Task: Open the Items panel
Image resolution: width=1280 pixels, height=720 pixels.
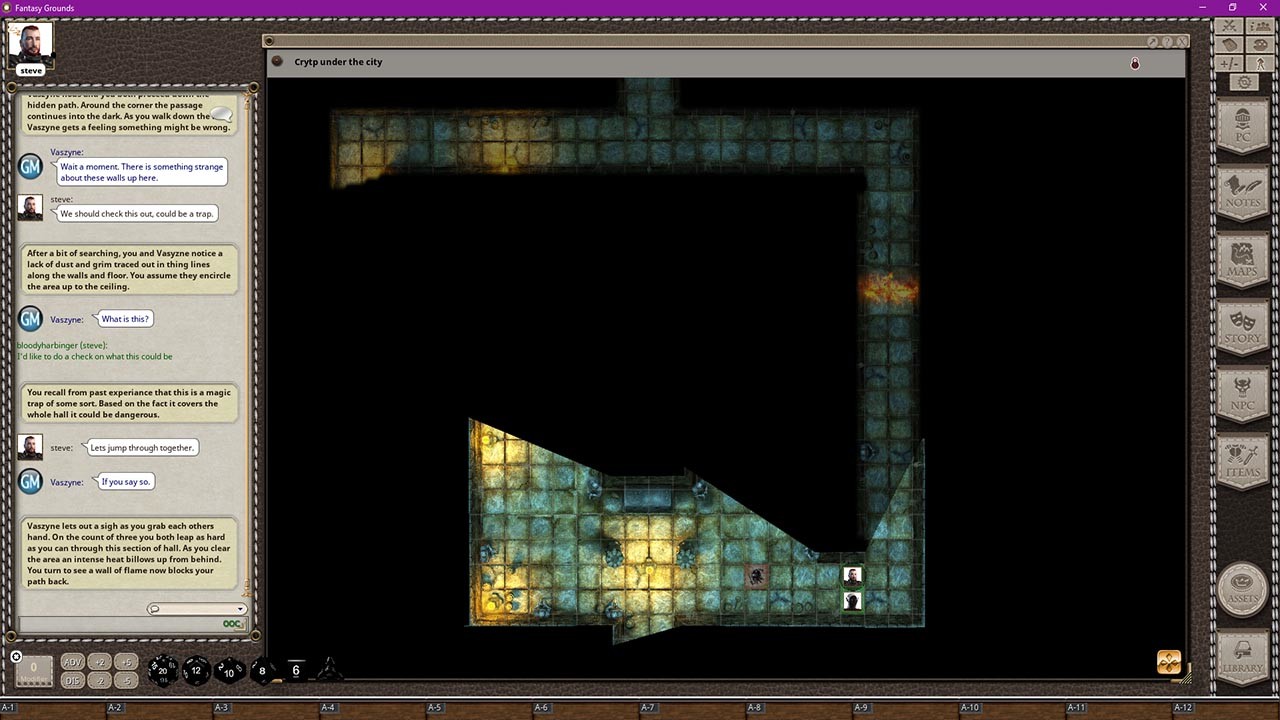Action: pos(1242,462)
